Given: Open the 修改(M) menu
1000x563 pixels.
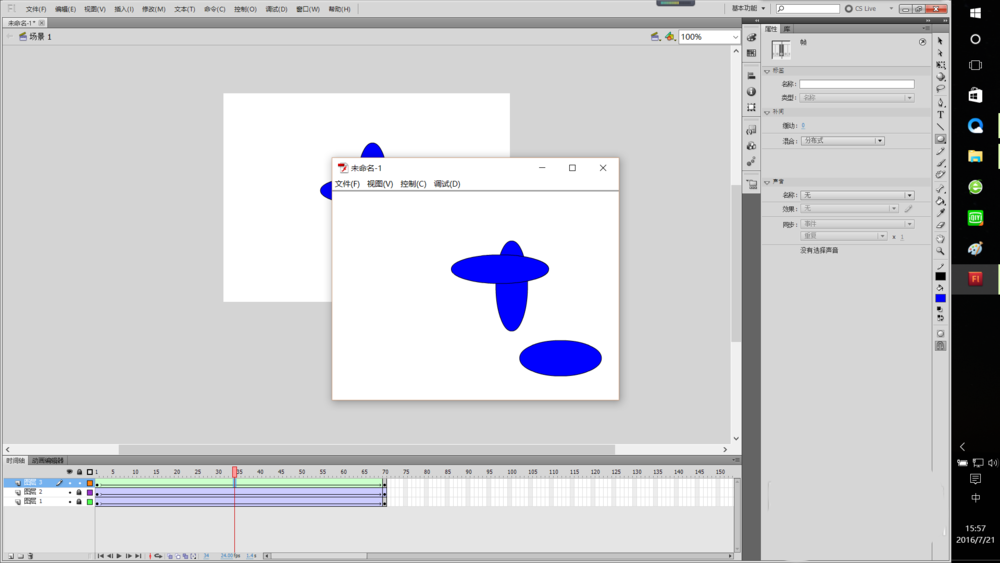Looking at the screenshot, I should [x=153, y=9].
